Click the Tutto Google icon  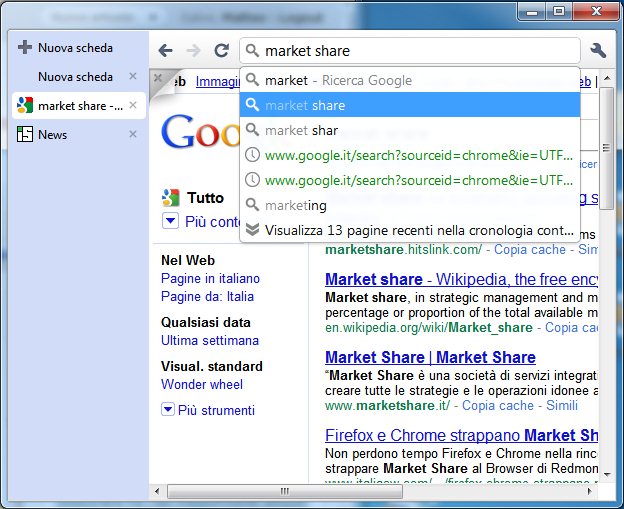point(171,197)
